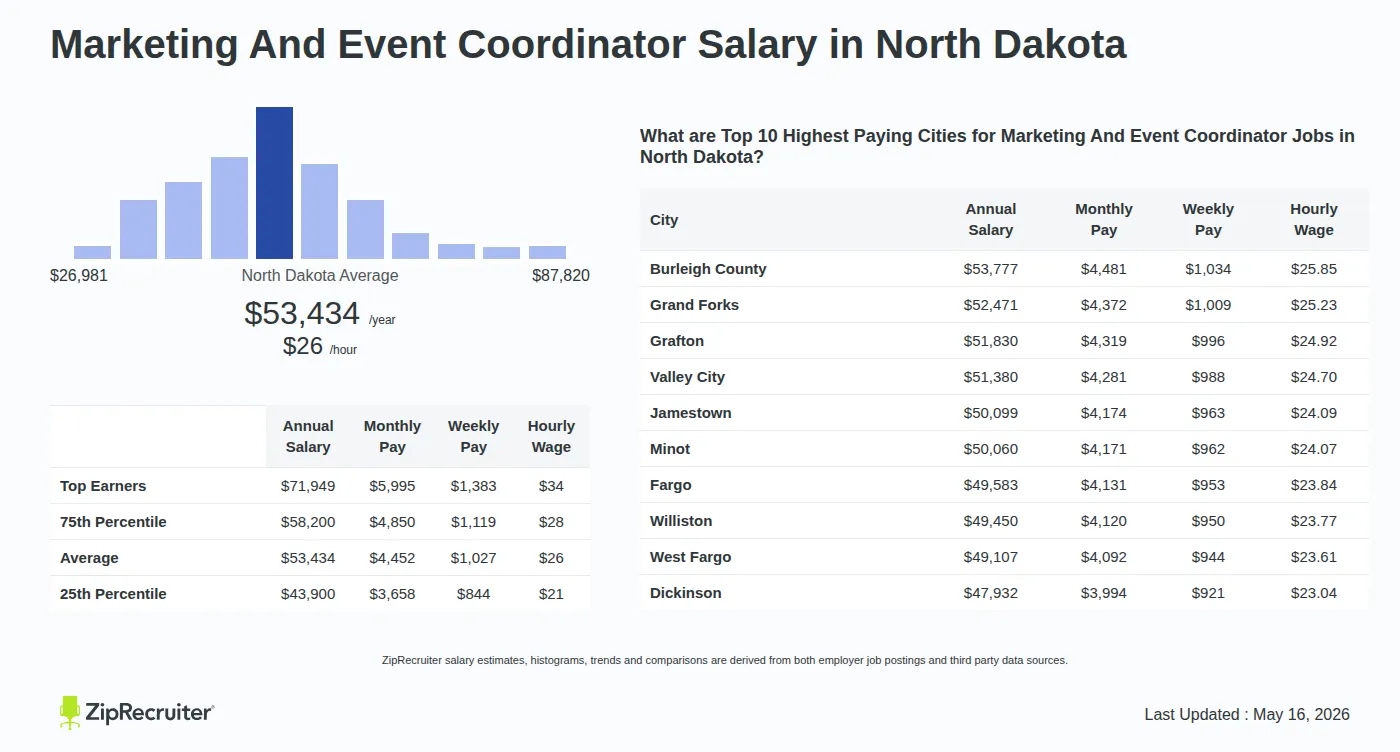Click Williston monthly pay $4,120

tap(1104, 521)
